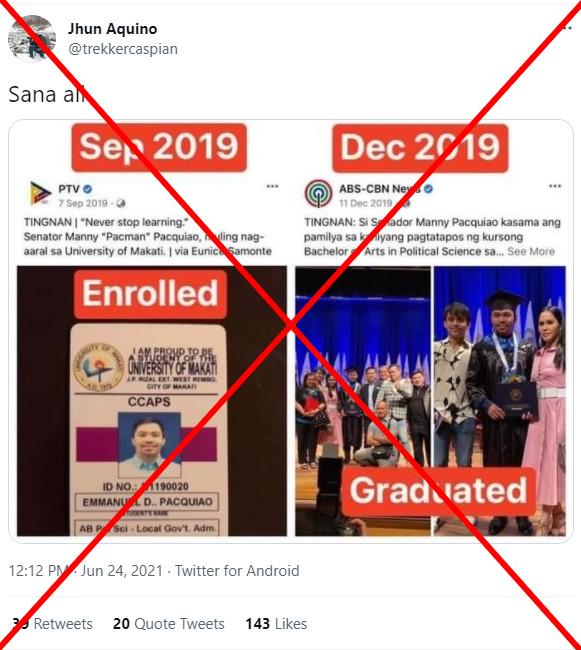This screenshot has height=650, width=581.
Task: Open the Jhun Aquino display name
Action: [x=112, y=29]
